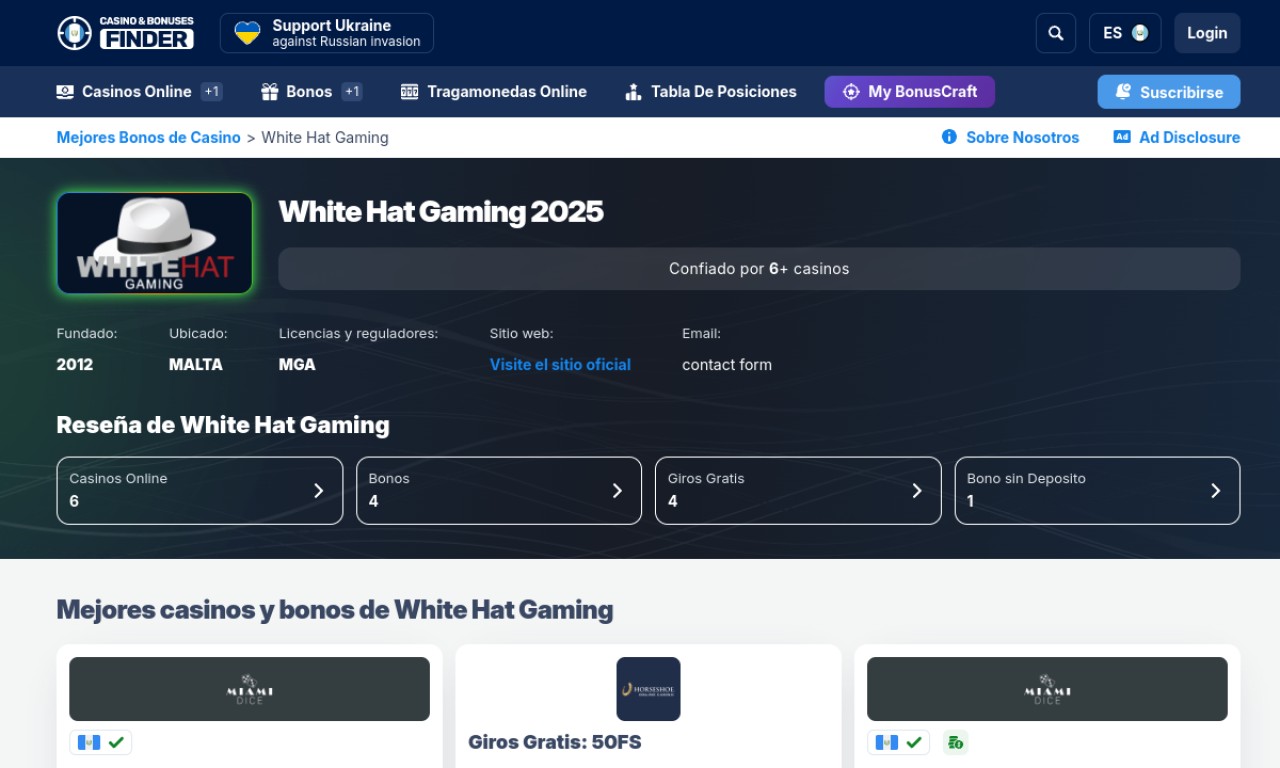
Task: Click the MALTA location value
Action: click(x=196, y=365)
